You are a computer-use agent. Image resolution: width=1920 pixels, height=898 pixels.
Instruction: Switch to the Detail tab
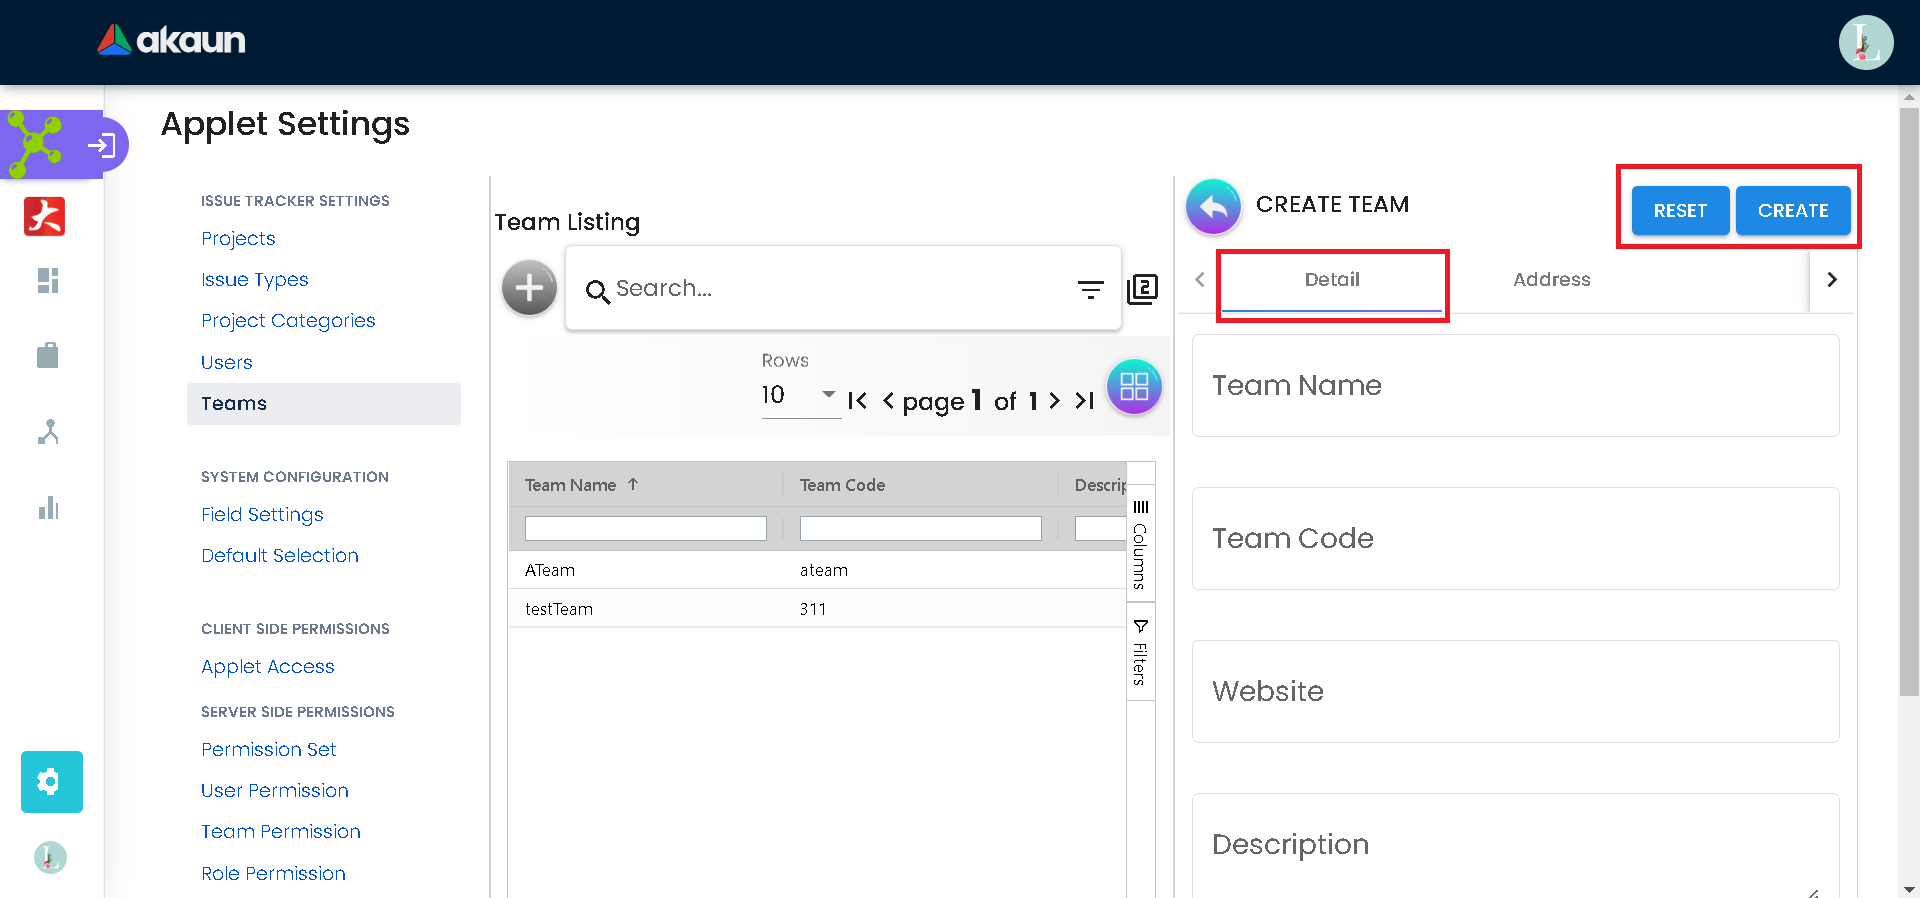(1332, 280)
